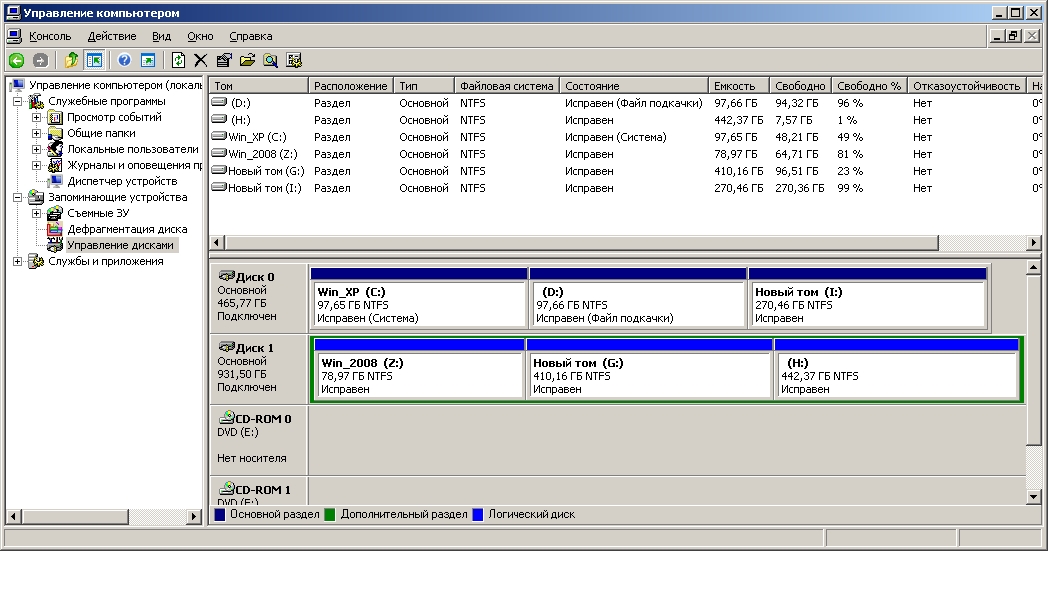
Task: Open Properties icon in the toolbar
Action: click(x=224, y=60)
